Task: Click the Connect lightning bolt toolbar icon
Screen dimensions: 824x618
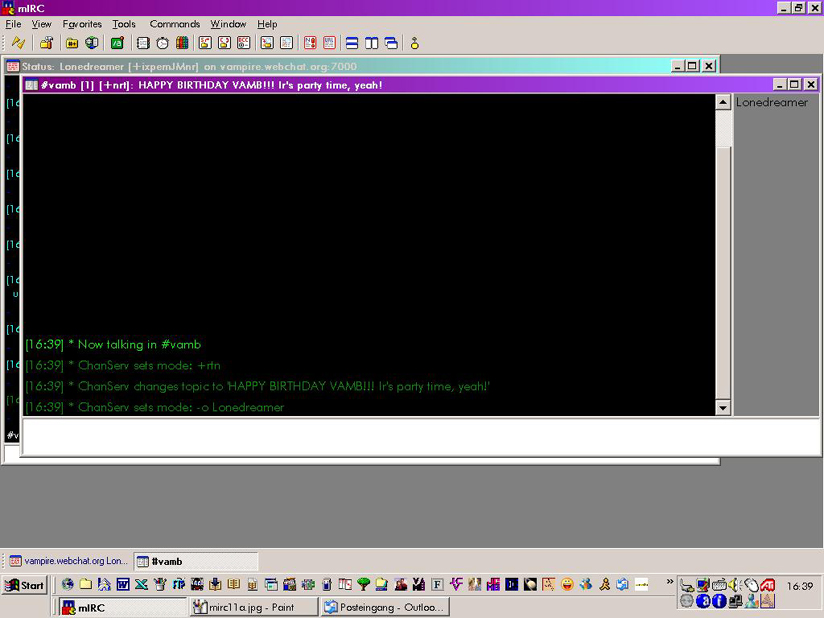Action: (x=18, y=43)
